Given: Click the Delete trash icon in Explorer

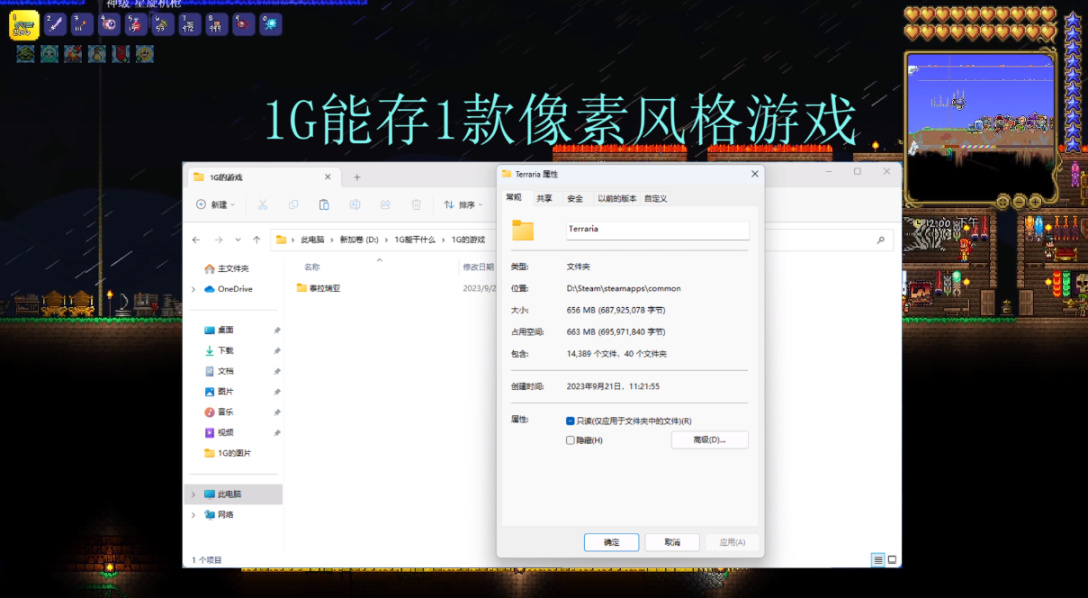Looking at the screenshot, I should click(416, 205).
